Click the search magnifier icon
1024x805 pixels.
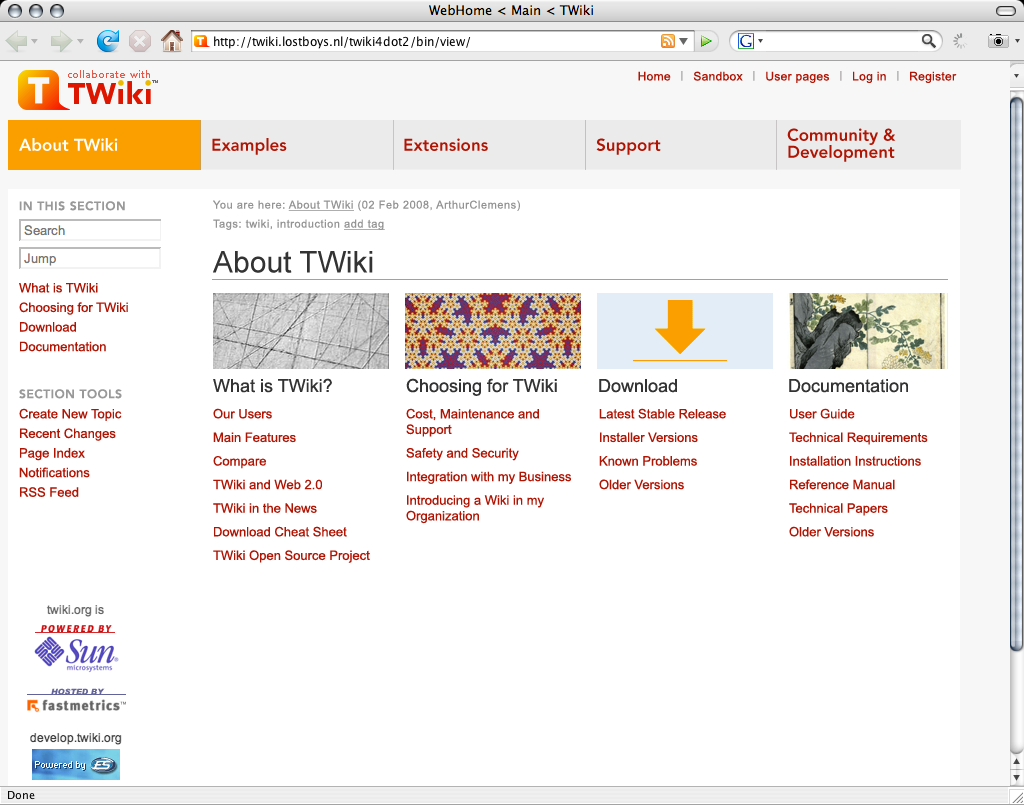(x=929, y=41)
